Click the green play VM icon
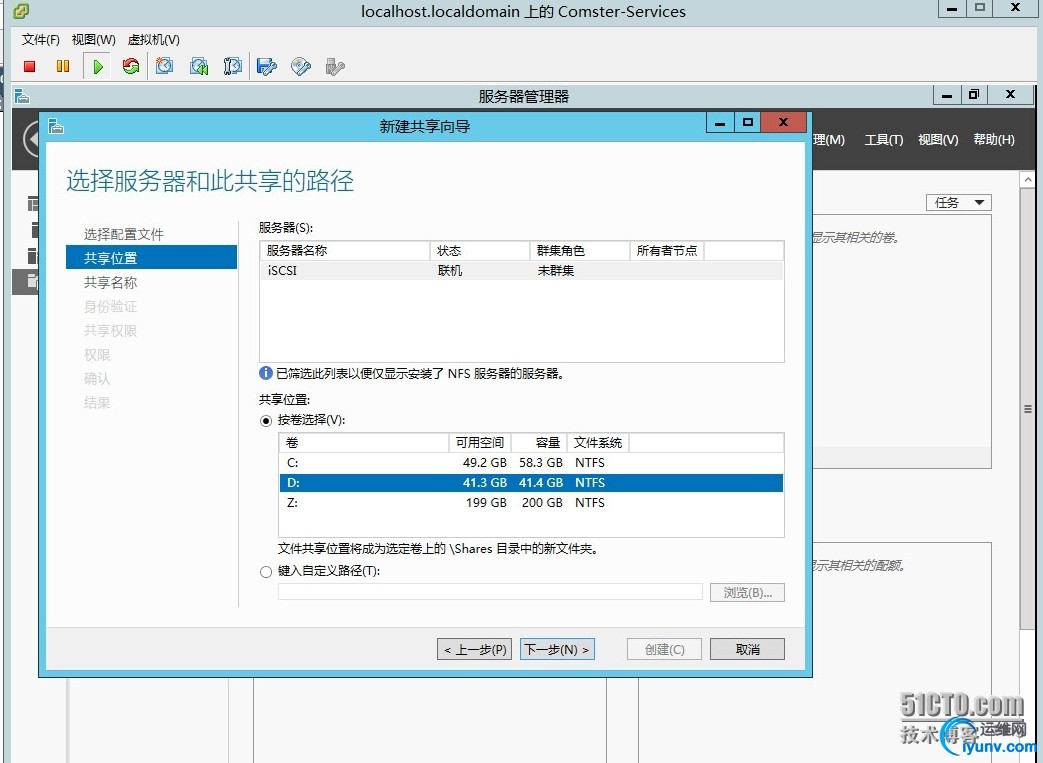This screenshot has width=1043, height=763. click(98, 67)
